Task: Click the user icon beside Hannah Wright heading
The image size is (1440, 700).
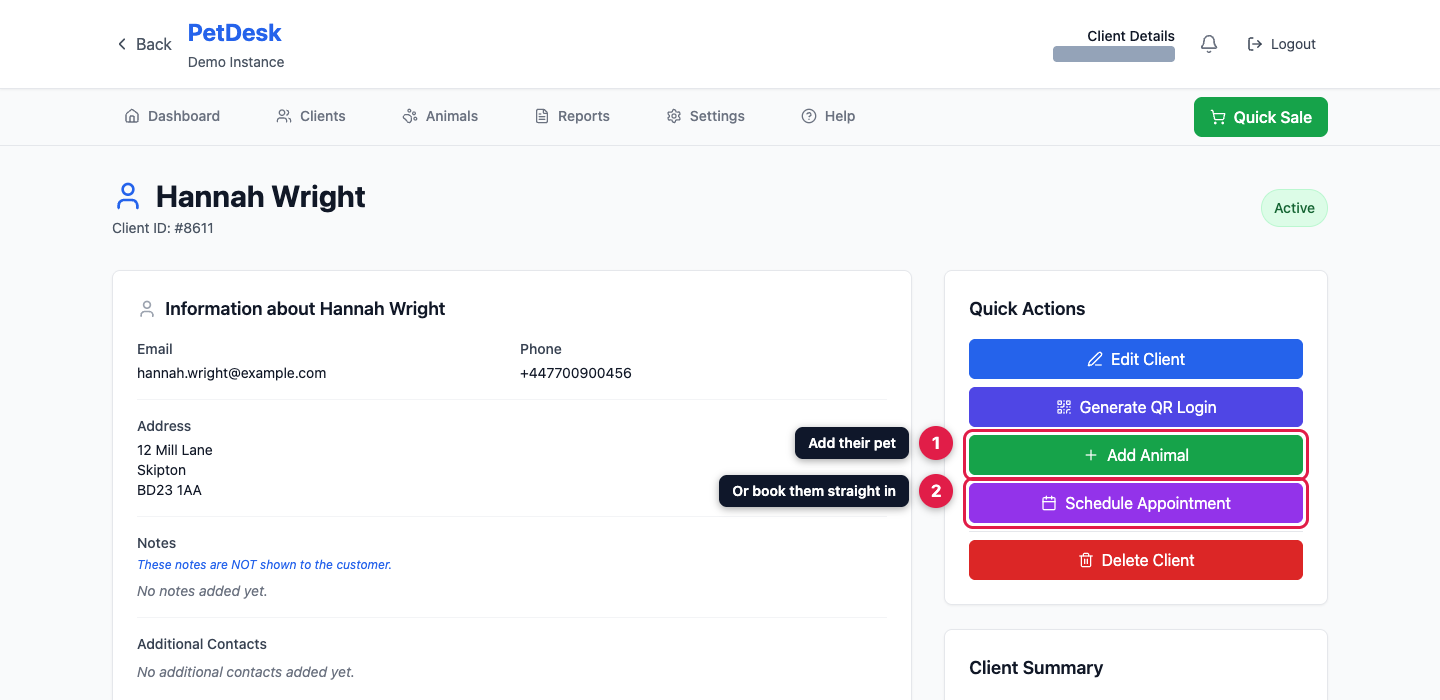Action: [x=127, y=196]
